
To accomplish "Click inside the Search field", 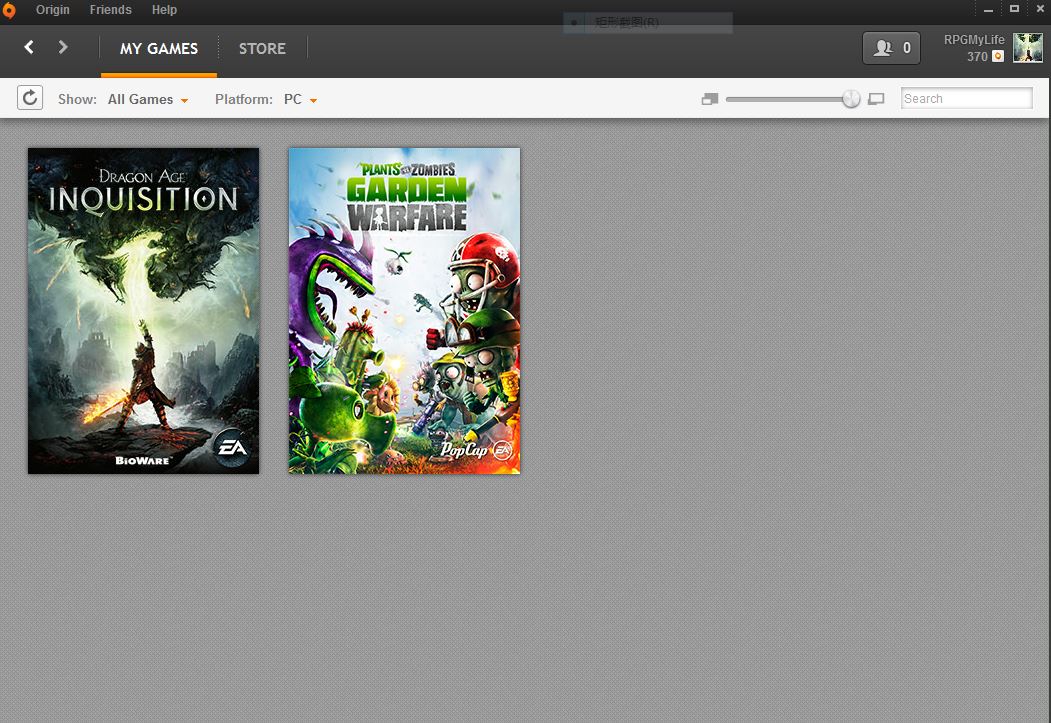I will (967, 98).
